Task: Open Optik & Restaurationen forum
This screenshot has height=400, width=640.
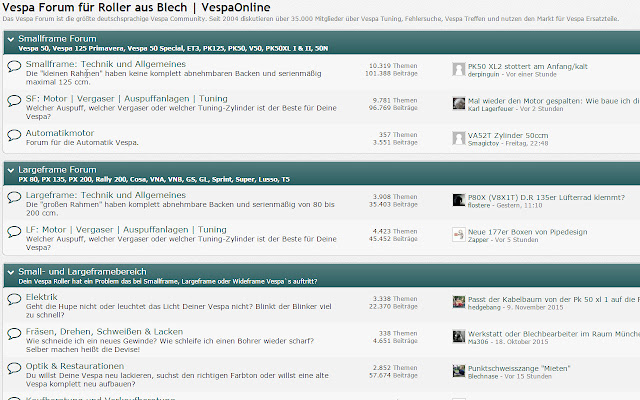Action: pos(75,366)
